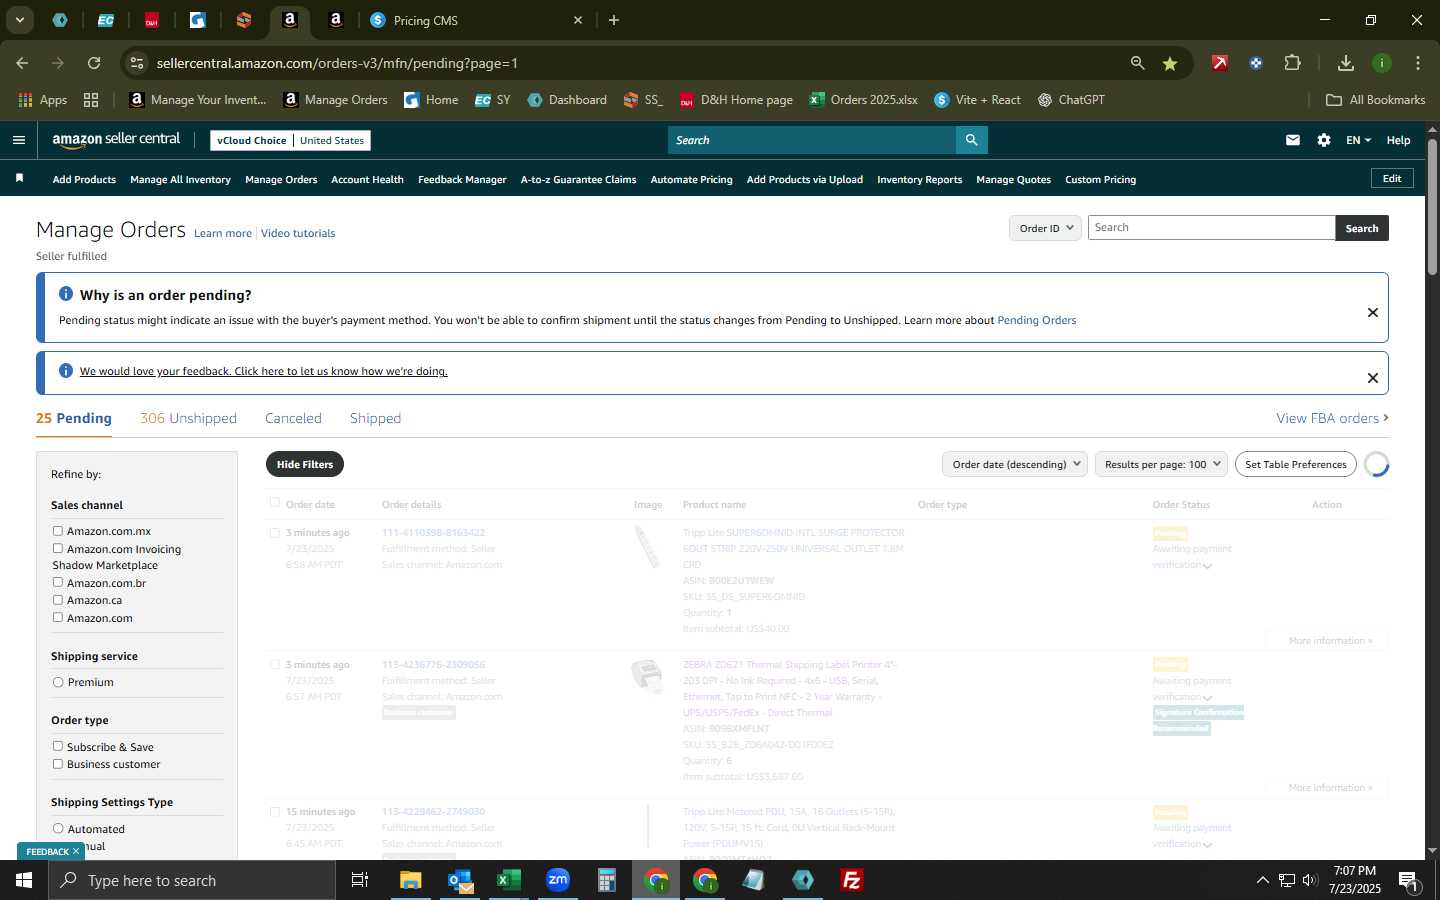The height and width of the screenshot is (900, 1440).
Task: Click the magnifier search button in header
Action: click(x=971, y=140)
